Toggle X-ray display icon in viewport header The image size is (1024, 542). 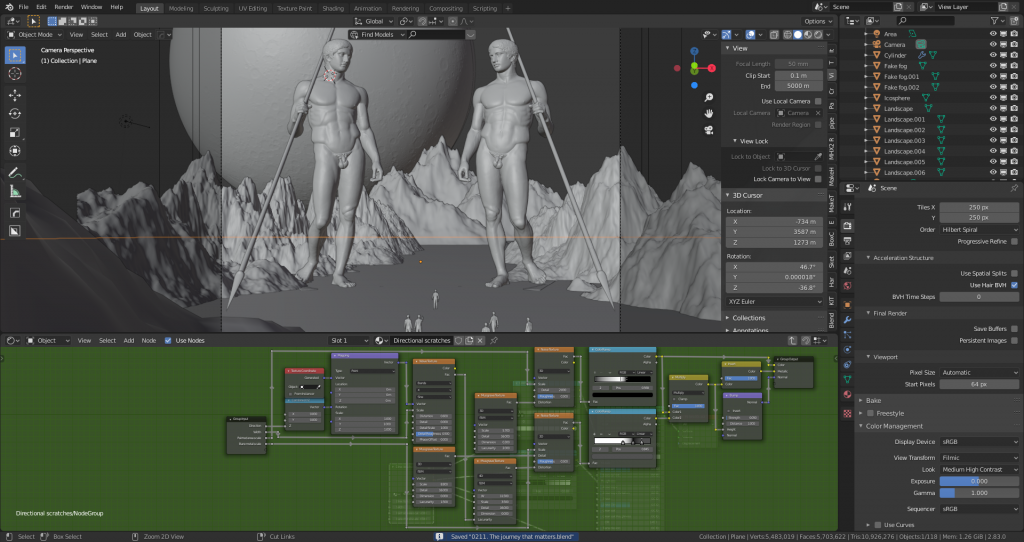pos(774,35)
